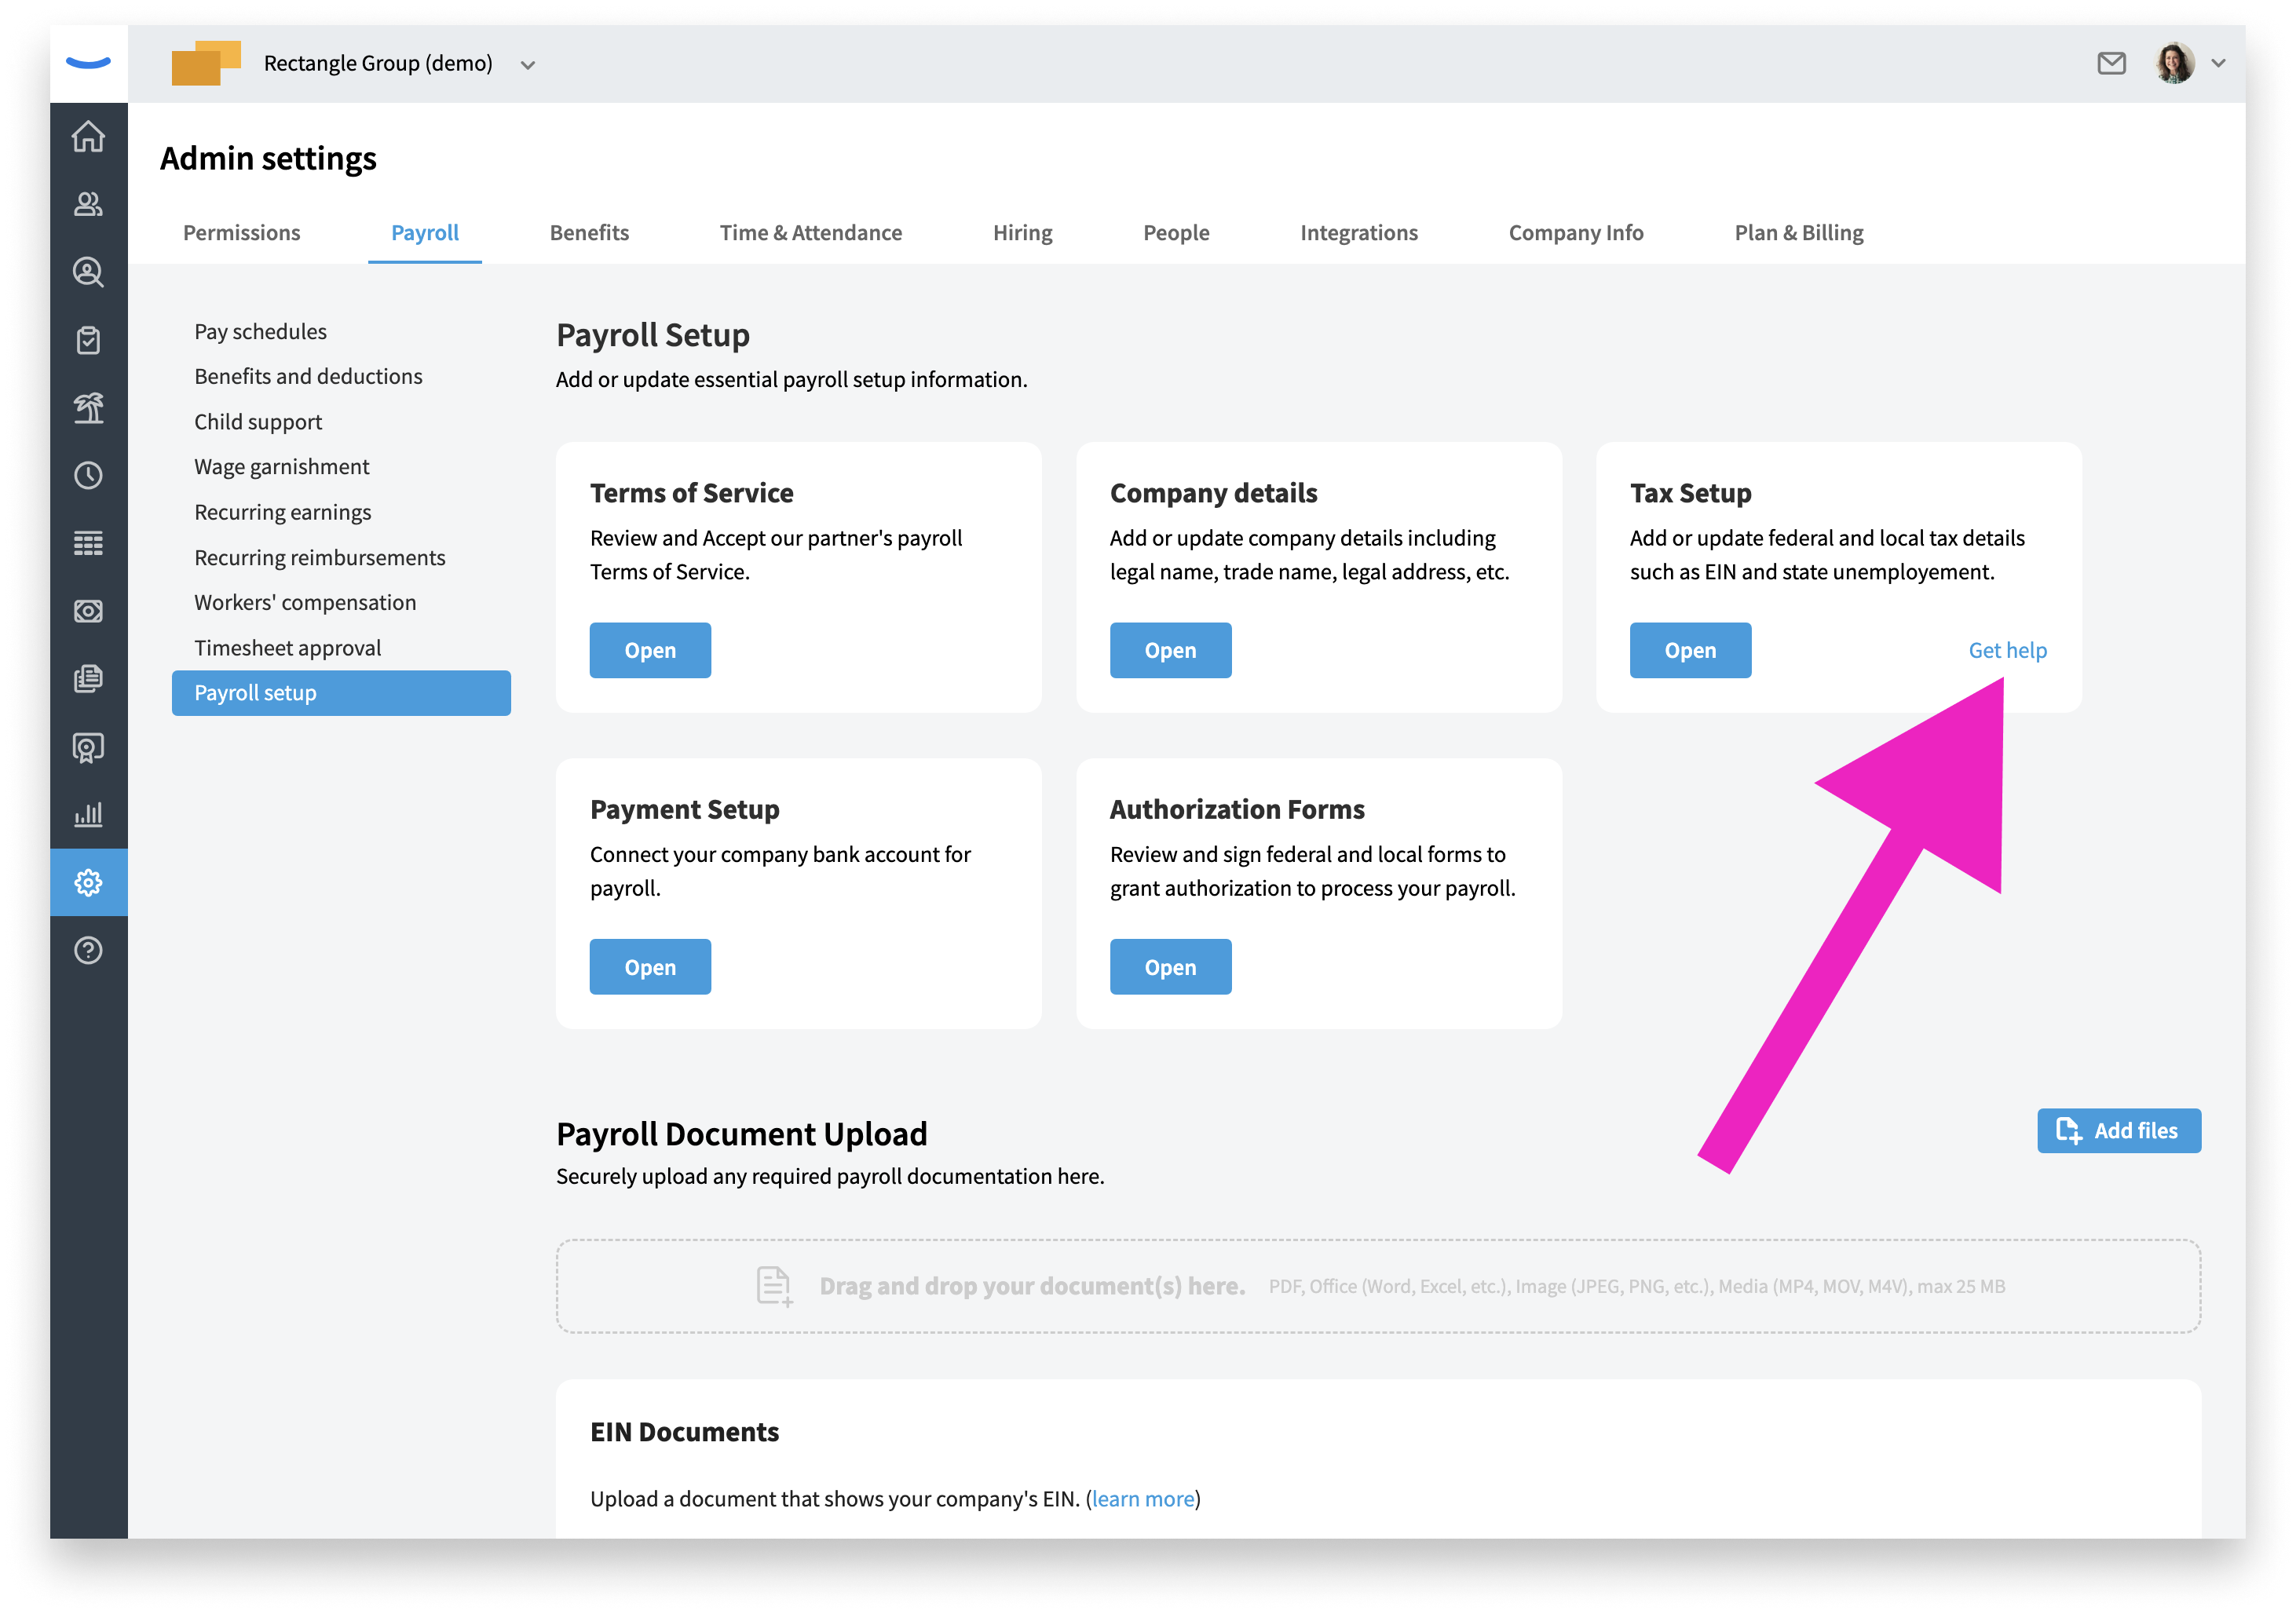Image resolution: width=2296 pixels, height=1614 pixels.
Task: Click the People icon in sidebar
Action: (x=88, y=204)
